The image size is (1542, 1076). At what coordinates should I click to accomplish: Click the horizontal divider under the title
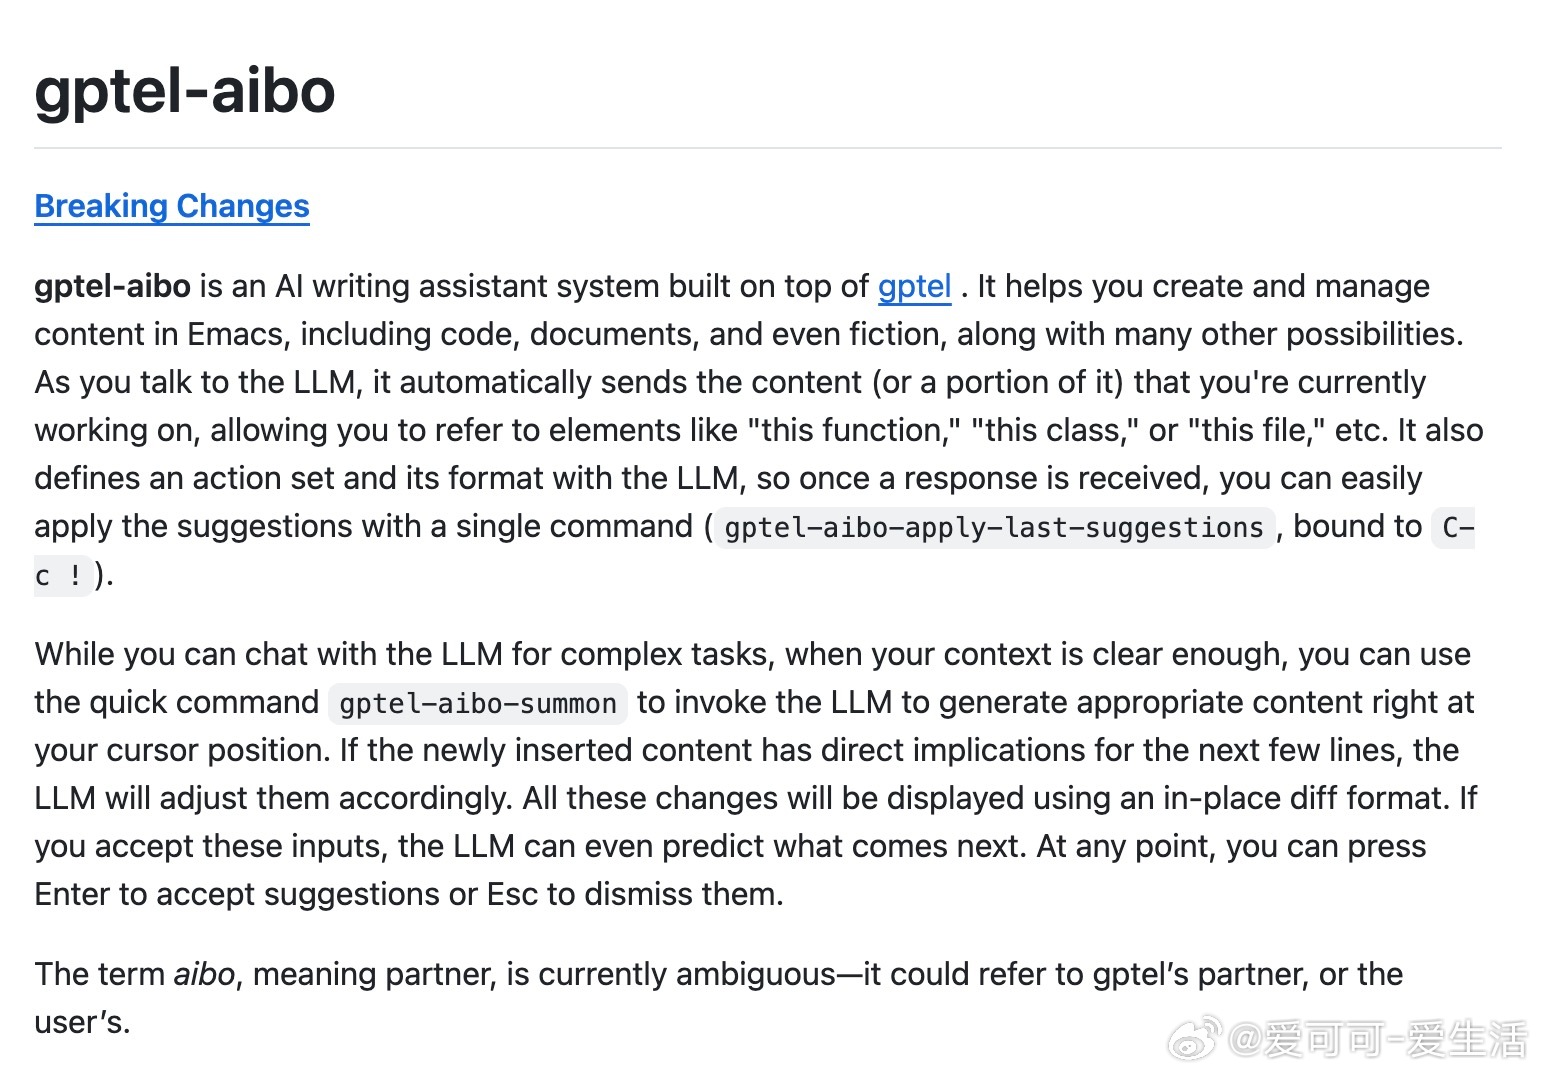[x=768, y=148]
